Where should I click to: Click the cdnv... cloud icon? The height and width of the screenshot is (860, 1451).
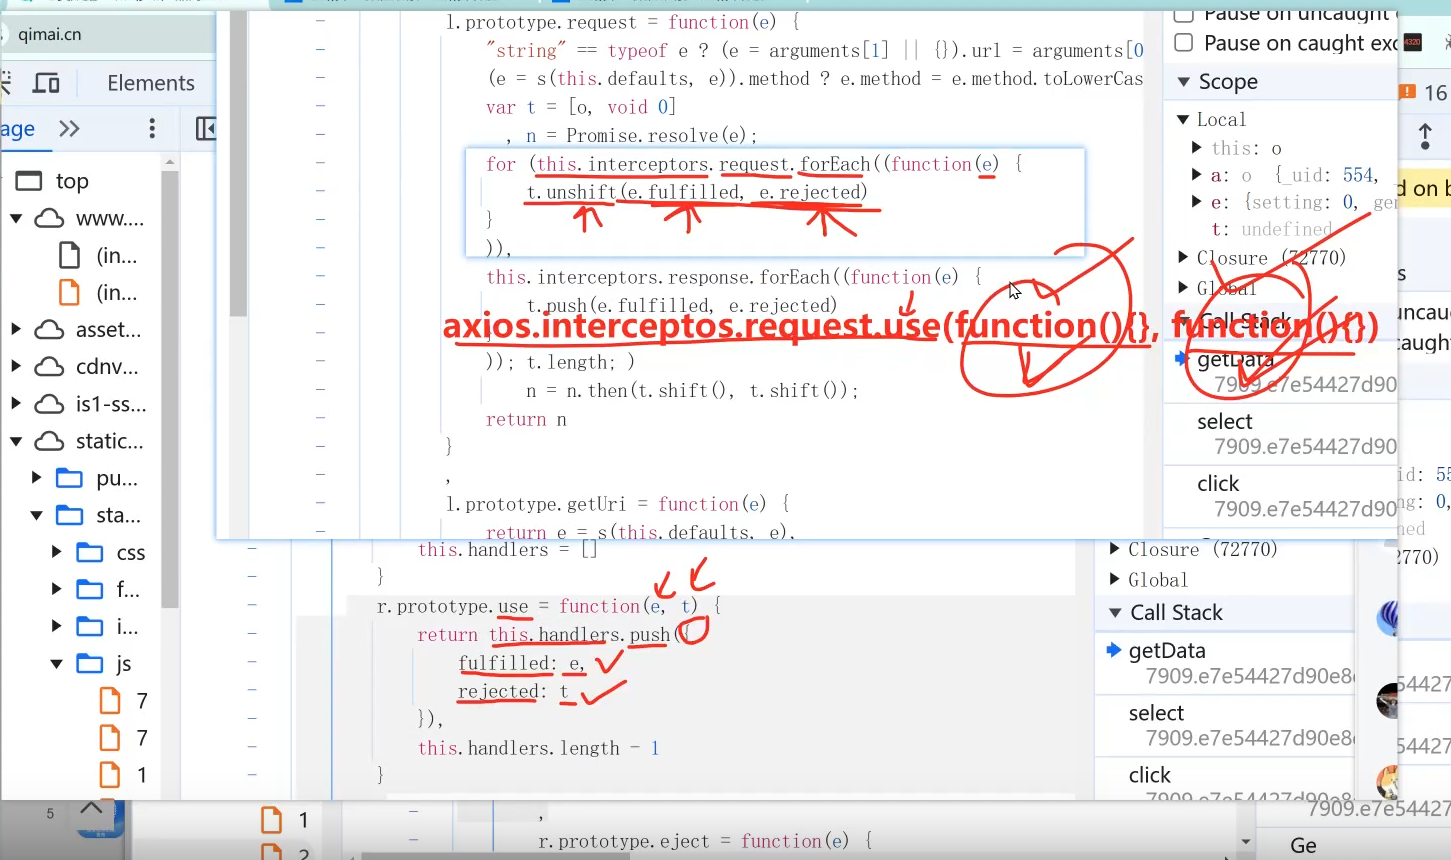click(49, 367)
